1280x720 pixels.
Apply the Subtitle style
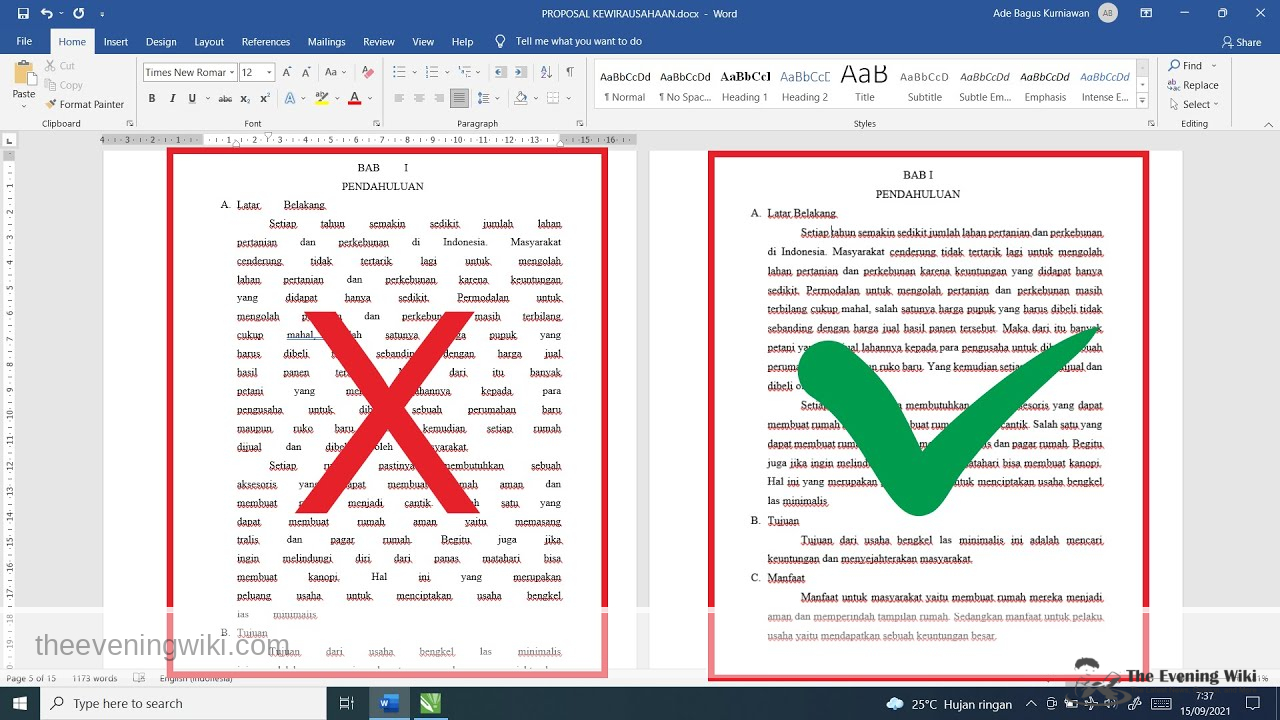coord(925,84)
